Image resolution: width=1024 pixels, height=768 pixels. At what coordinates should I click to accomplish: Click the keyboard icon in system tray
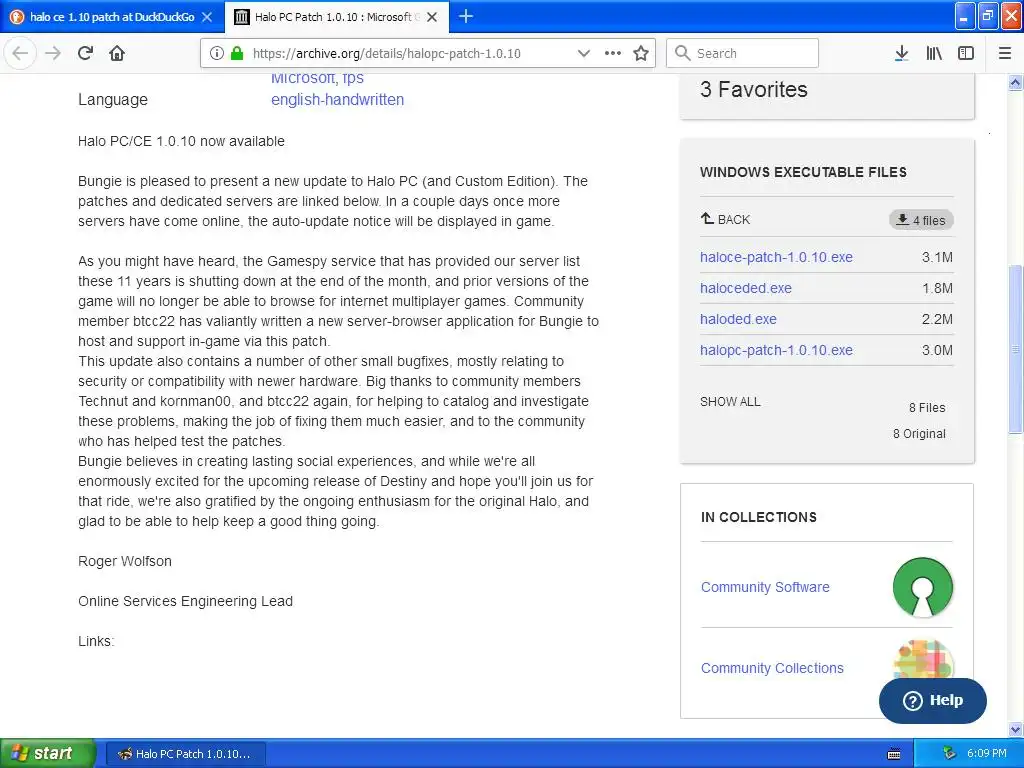(894, 754)
